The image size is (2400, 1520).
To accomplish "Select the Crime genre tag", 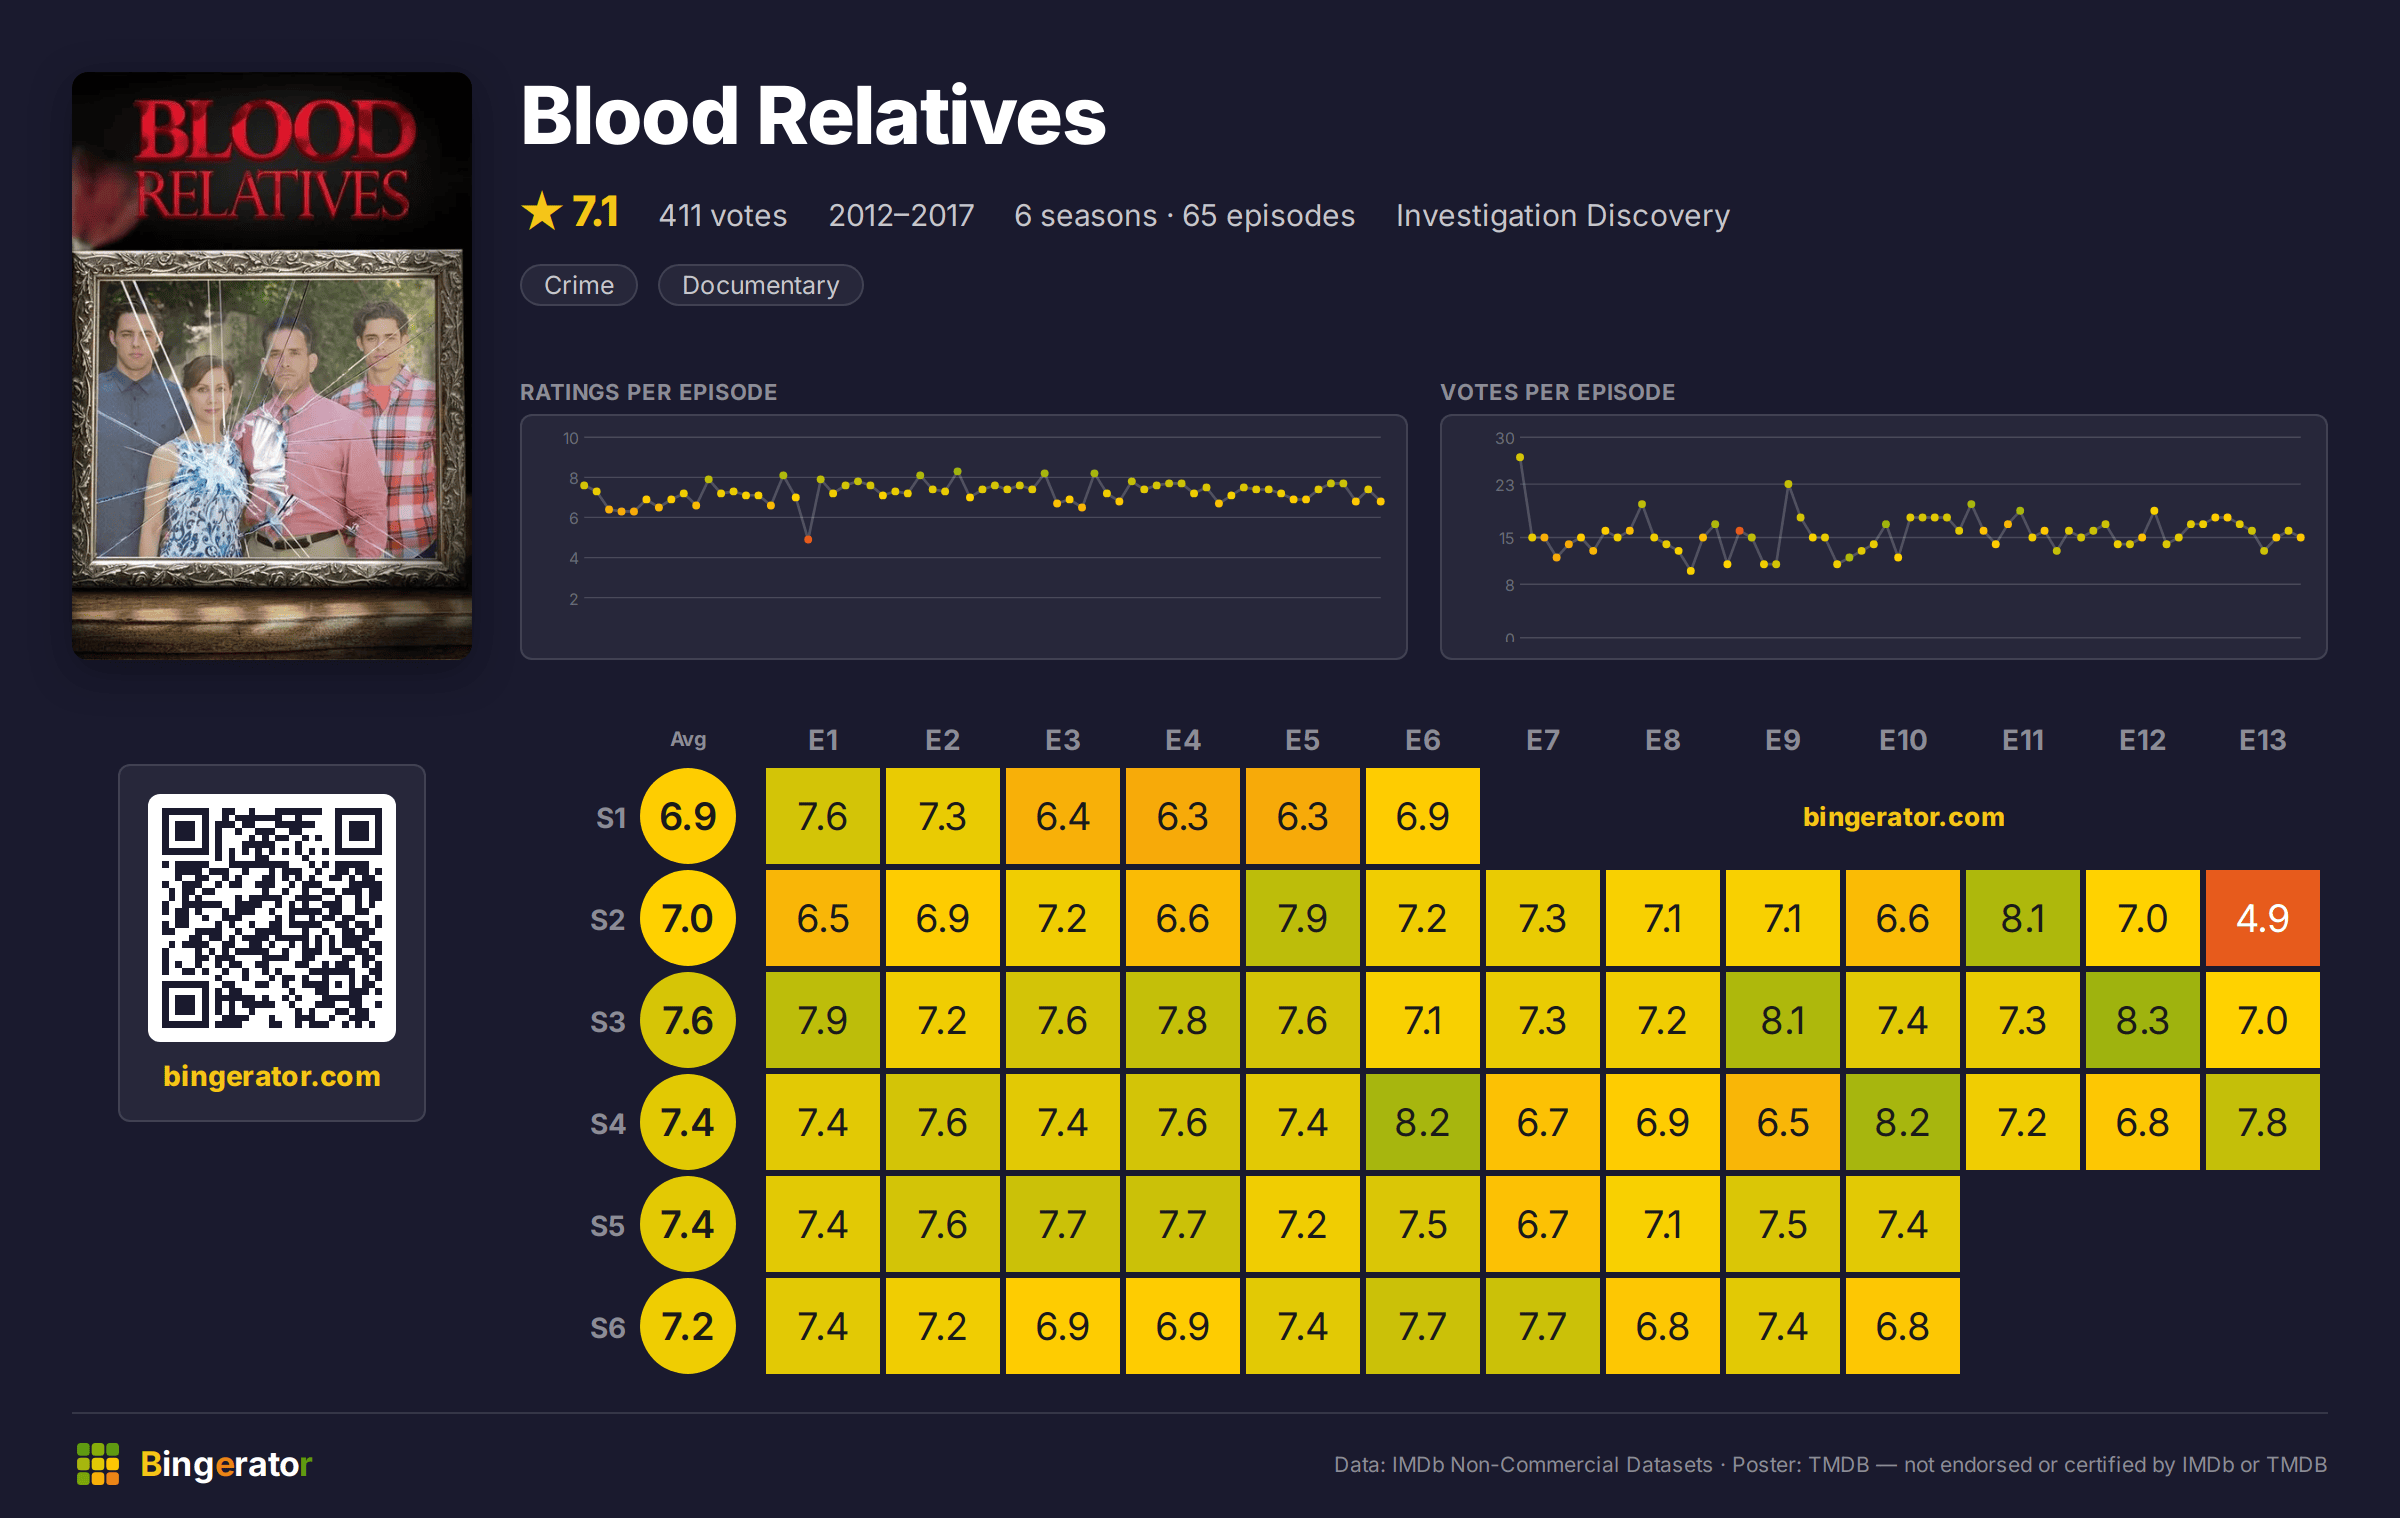I will [579, 285].
